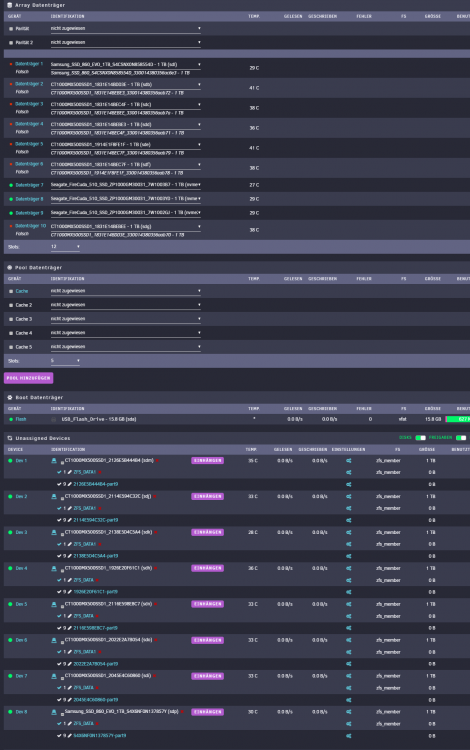This screenshot has width=470, height=750.
Task: Click green status dot of Flash
Action: click(x=11, y=419)
